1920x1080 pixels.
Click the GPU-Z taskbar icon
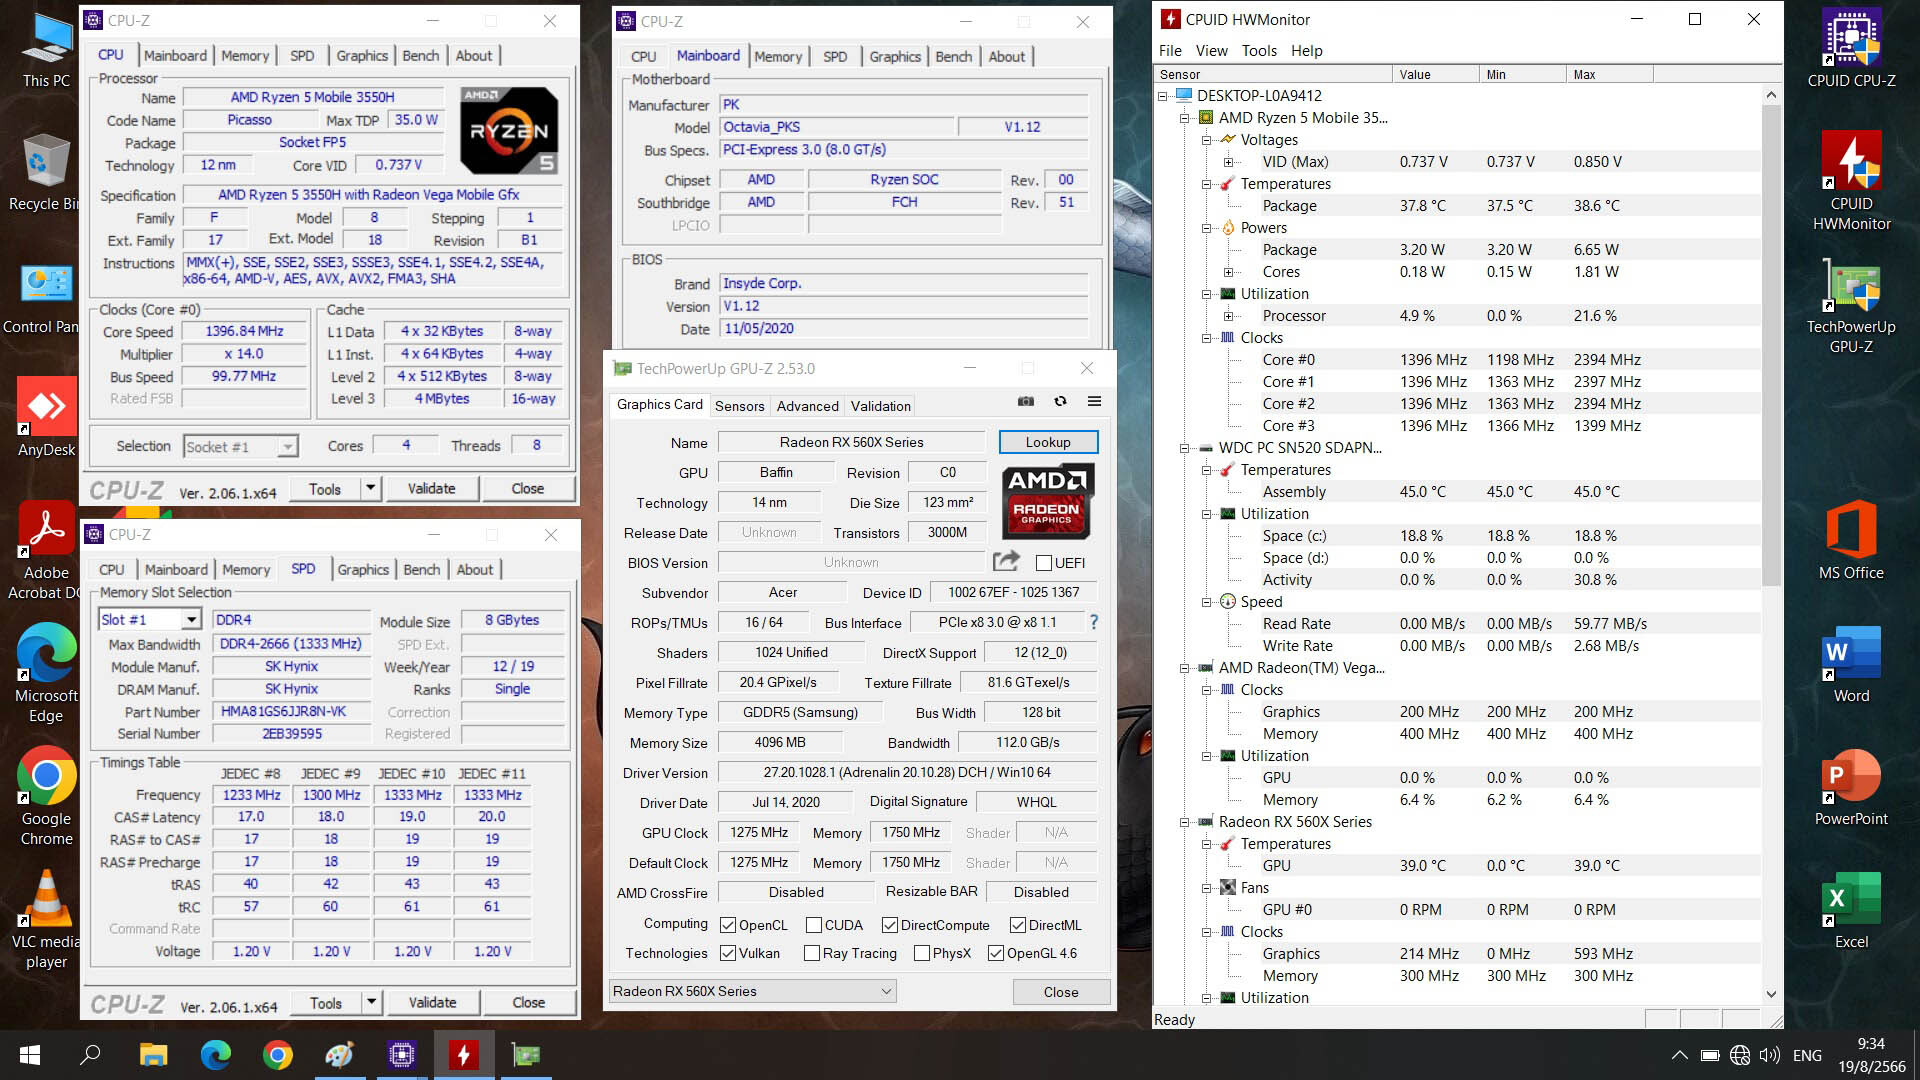pos(525,1055)
